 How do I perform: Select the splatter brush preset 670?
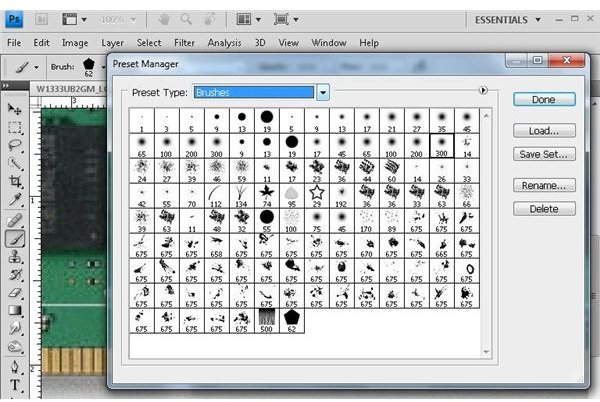pos(367,246)
